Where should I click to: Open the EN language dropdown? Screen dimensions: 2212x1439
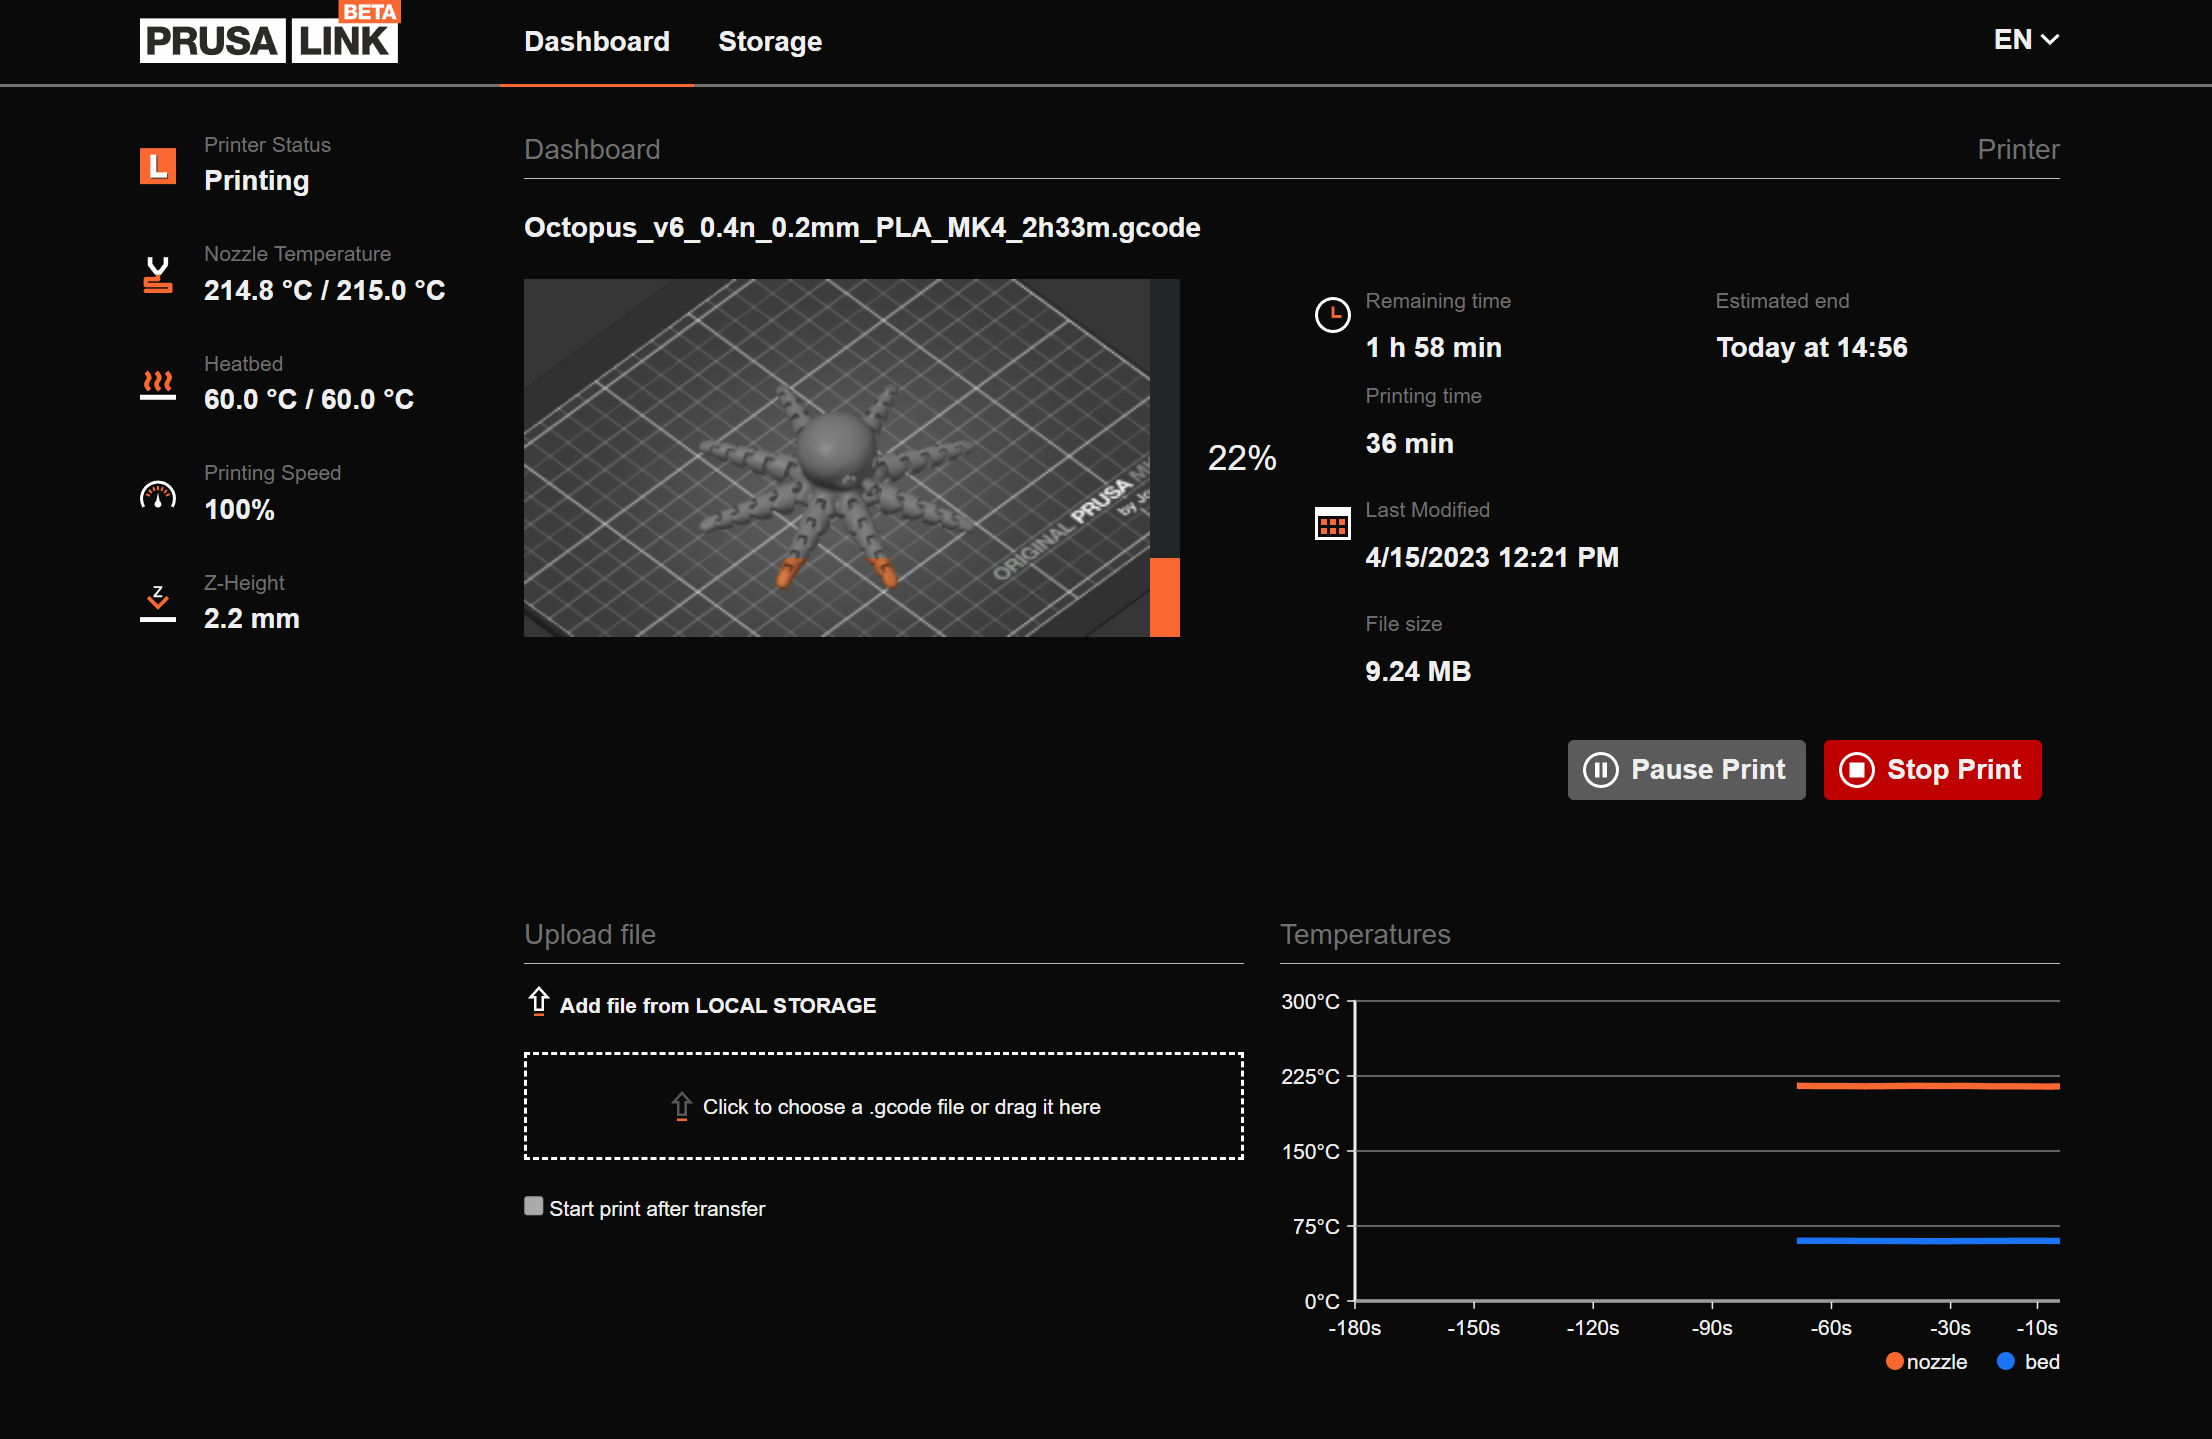2026,40
